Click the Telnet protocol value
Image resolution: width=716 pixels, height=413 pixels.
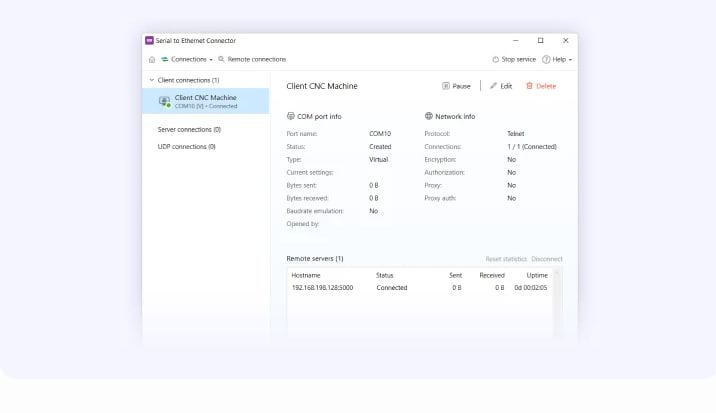coord(516,134)
